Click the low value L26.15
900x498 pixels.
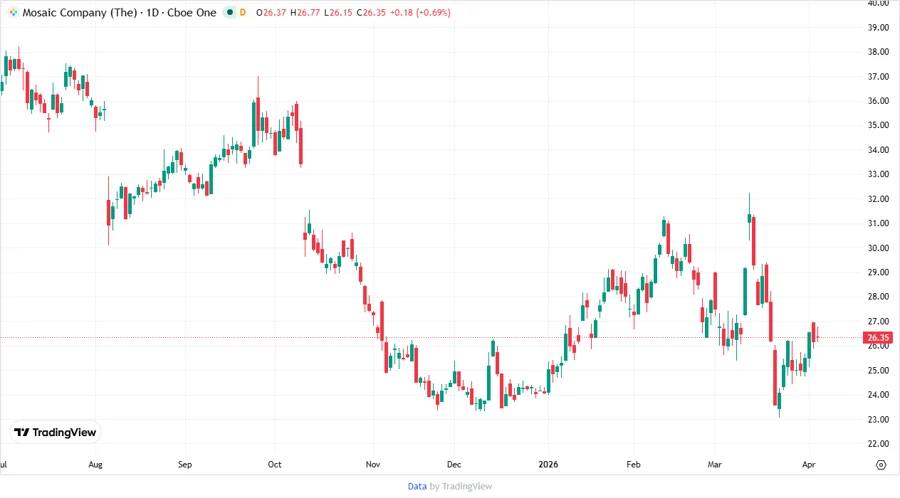click(338, 12)
